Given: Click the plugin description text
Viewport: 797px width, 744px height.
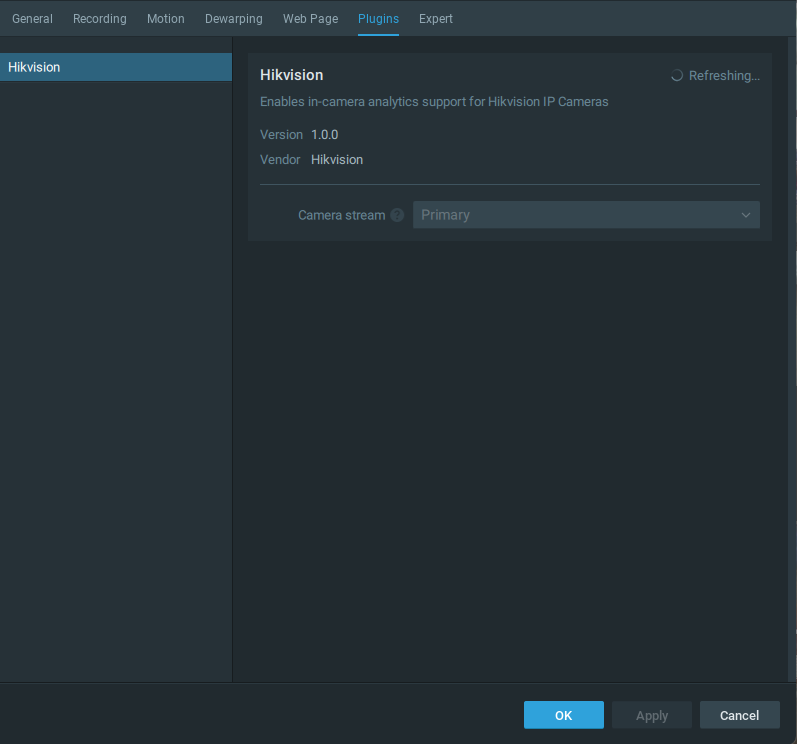Looking at the screenshot, I should coord(434,101).
